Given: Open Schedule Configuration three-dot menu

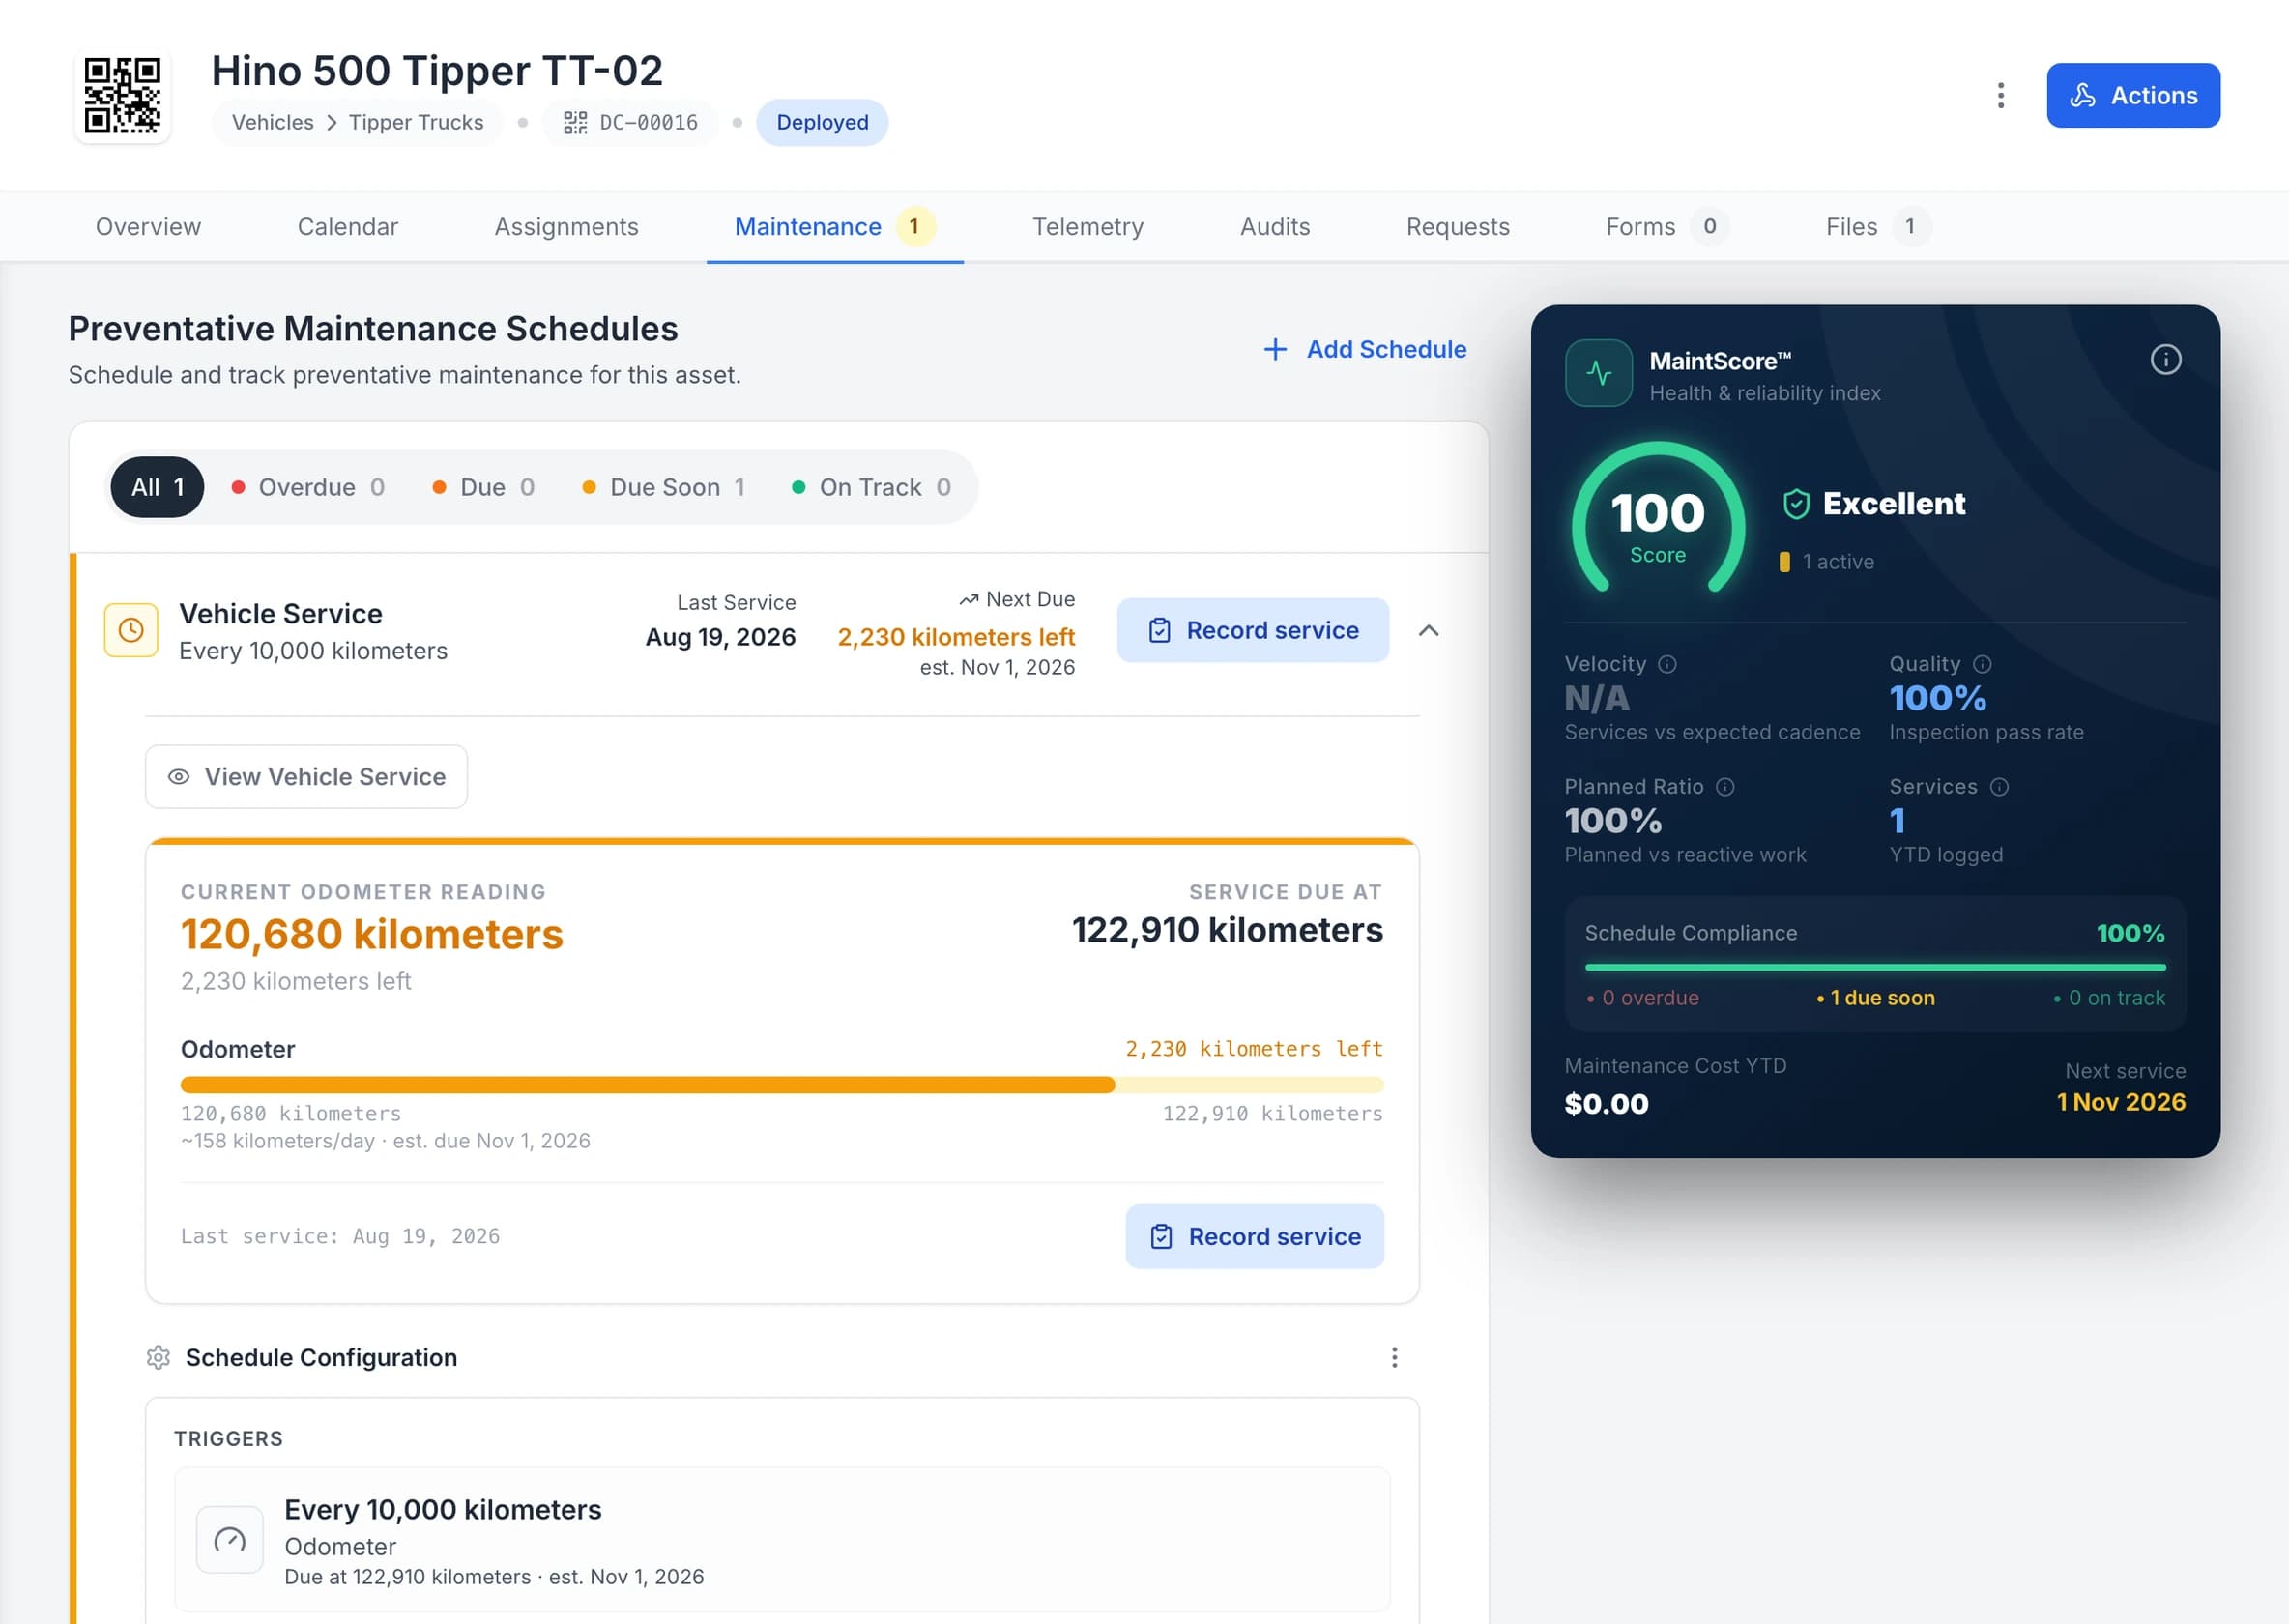Looking at the screenshot, I should coord(1394,1358).
